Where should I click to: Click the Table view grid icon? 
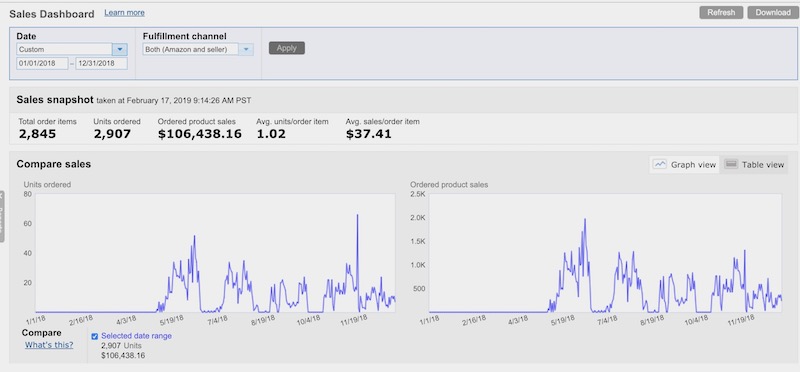[731, 164]
